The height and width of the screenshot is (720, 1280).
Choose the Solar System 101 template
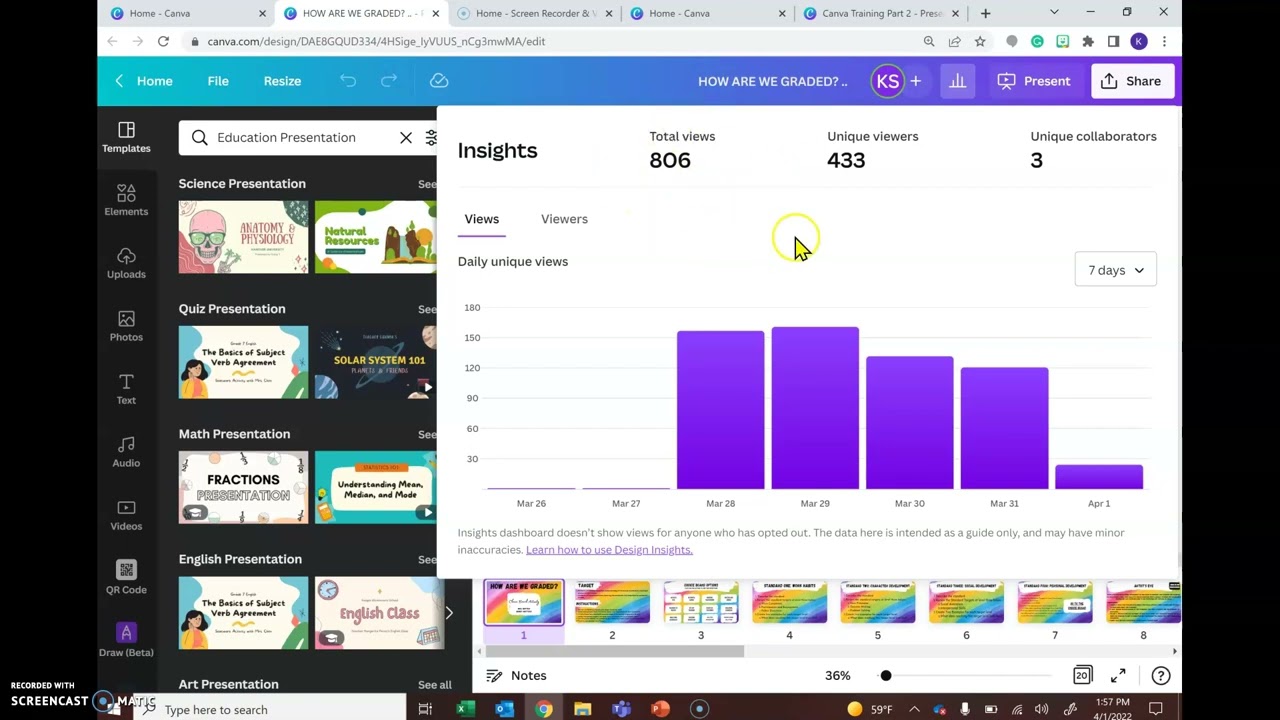coord(375,362)
